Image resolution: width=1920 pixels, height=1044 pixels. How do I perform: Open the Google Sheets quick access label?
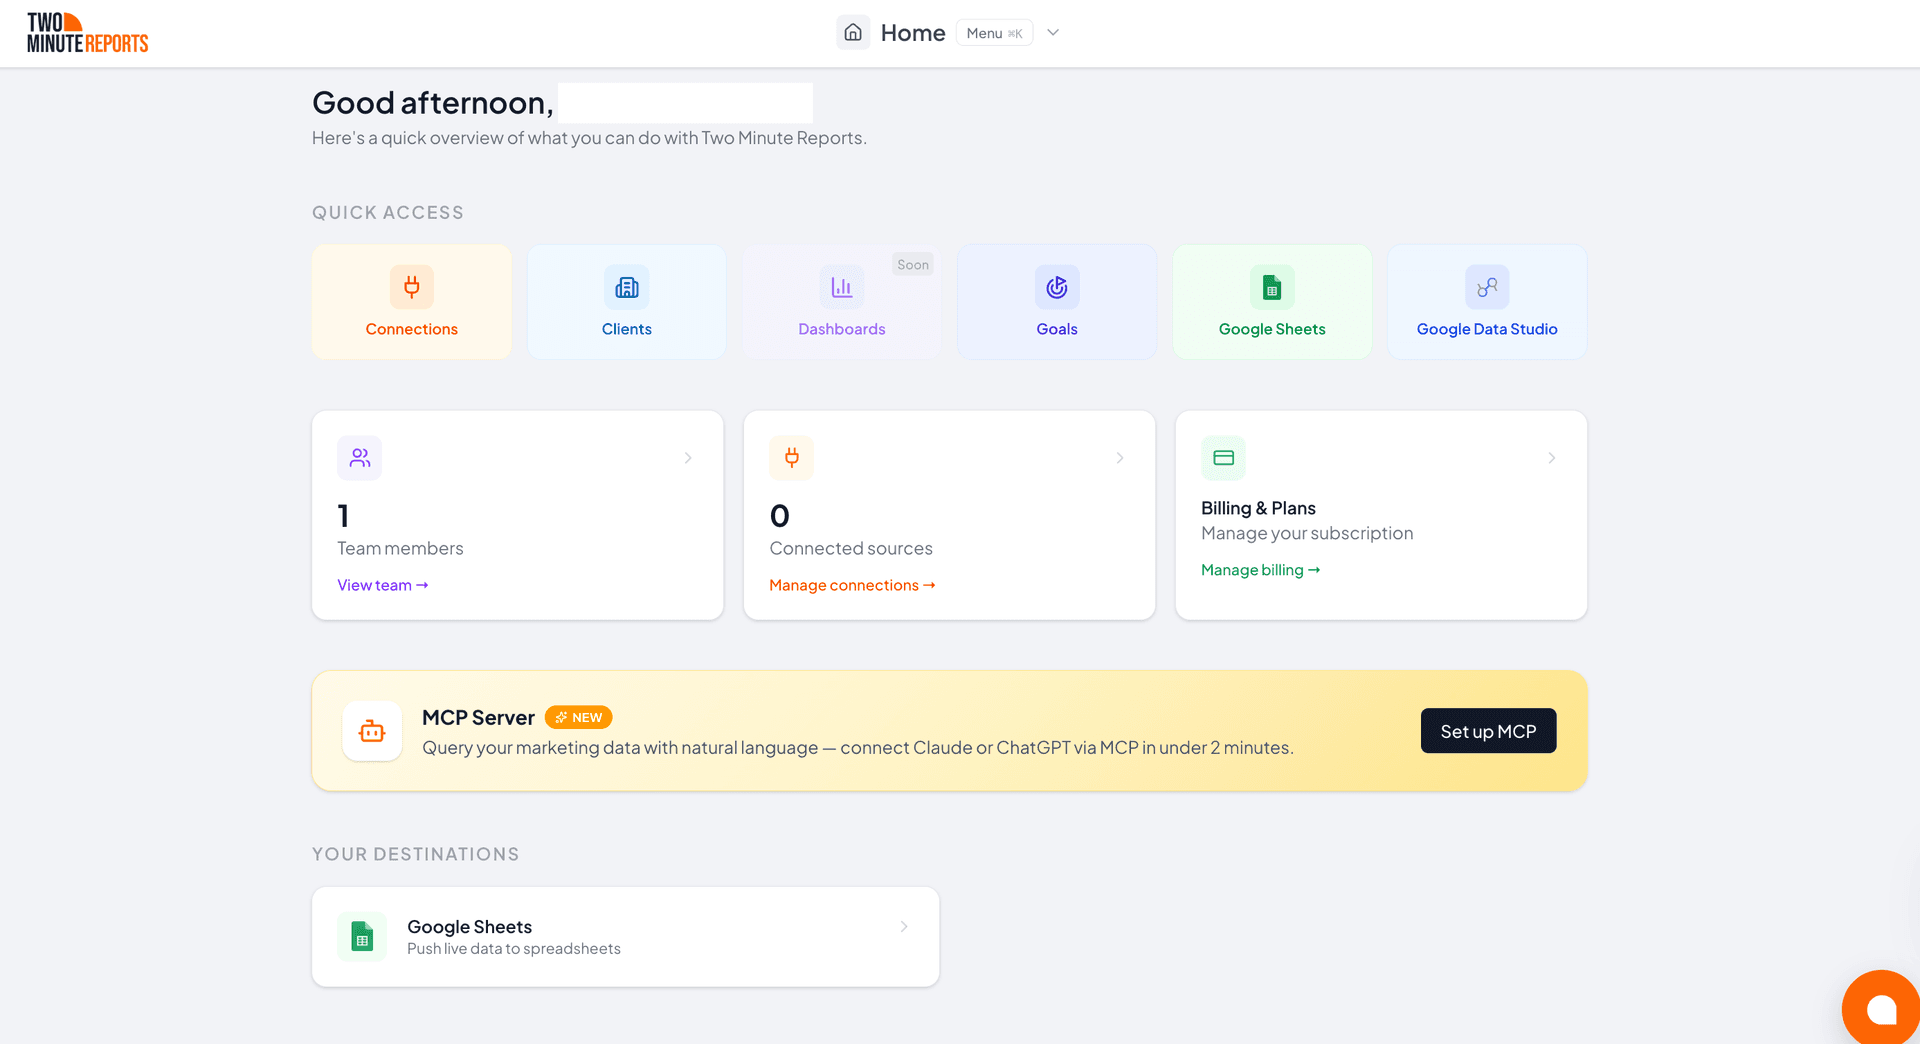pyautogui.click(x=1272, y=329)
